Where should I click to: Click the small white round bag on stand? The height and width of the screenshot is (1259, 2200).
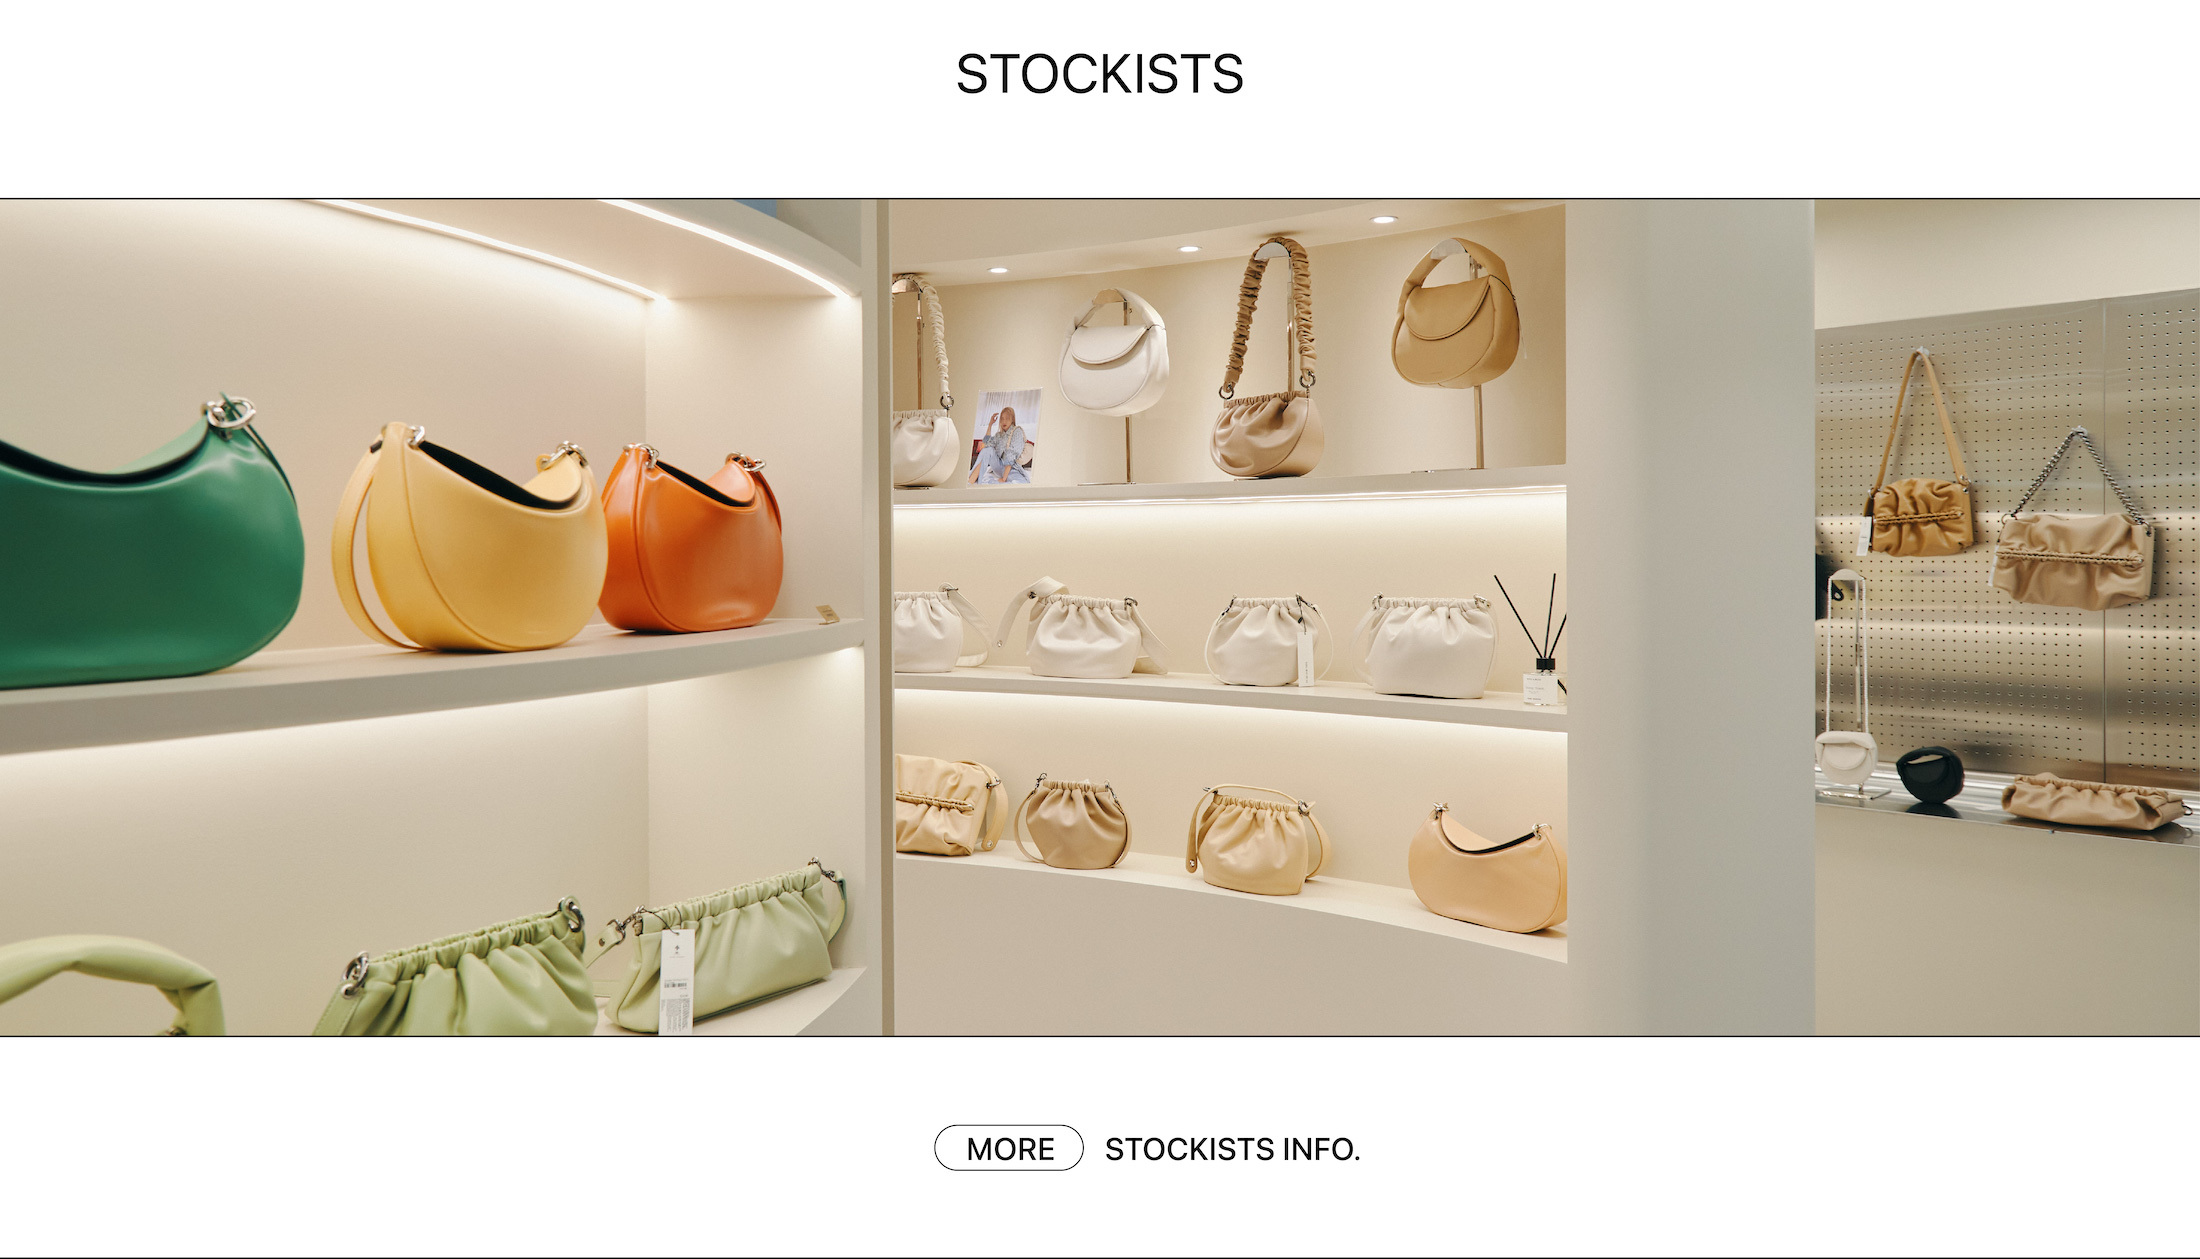pos(1846,757)
